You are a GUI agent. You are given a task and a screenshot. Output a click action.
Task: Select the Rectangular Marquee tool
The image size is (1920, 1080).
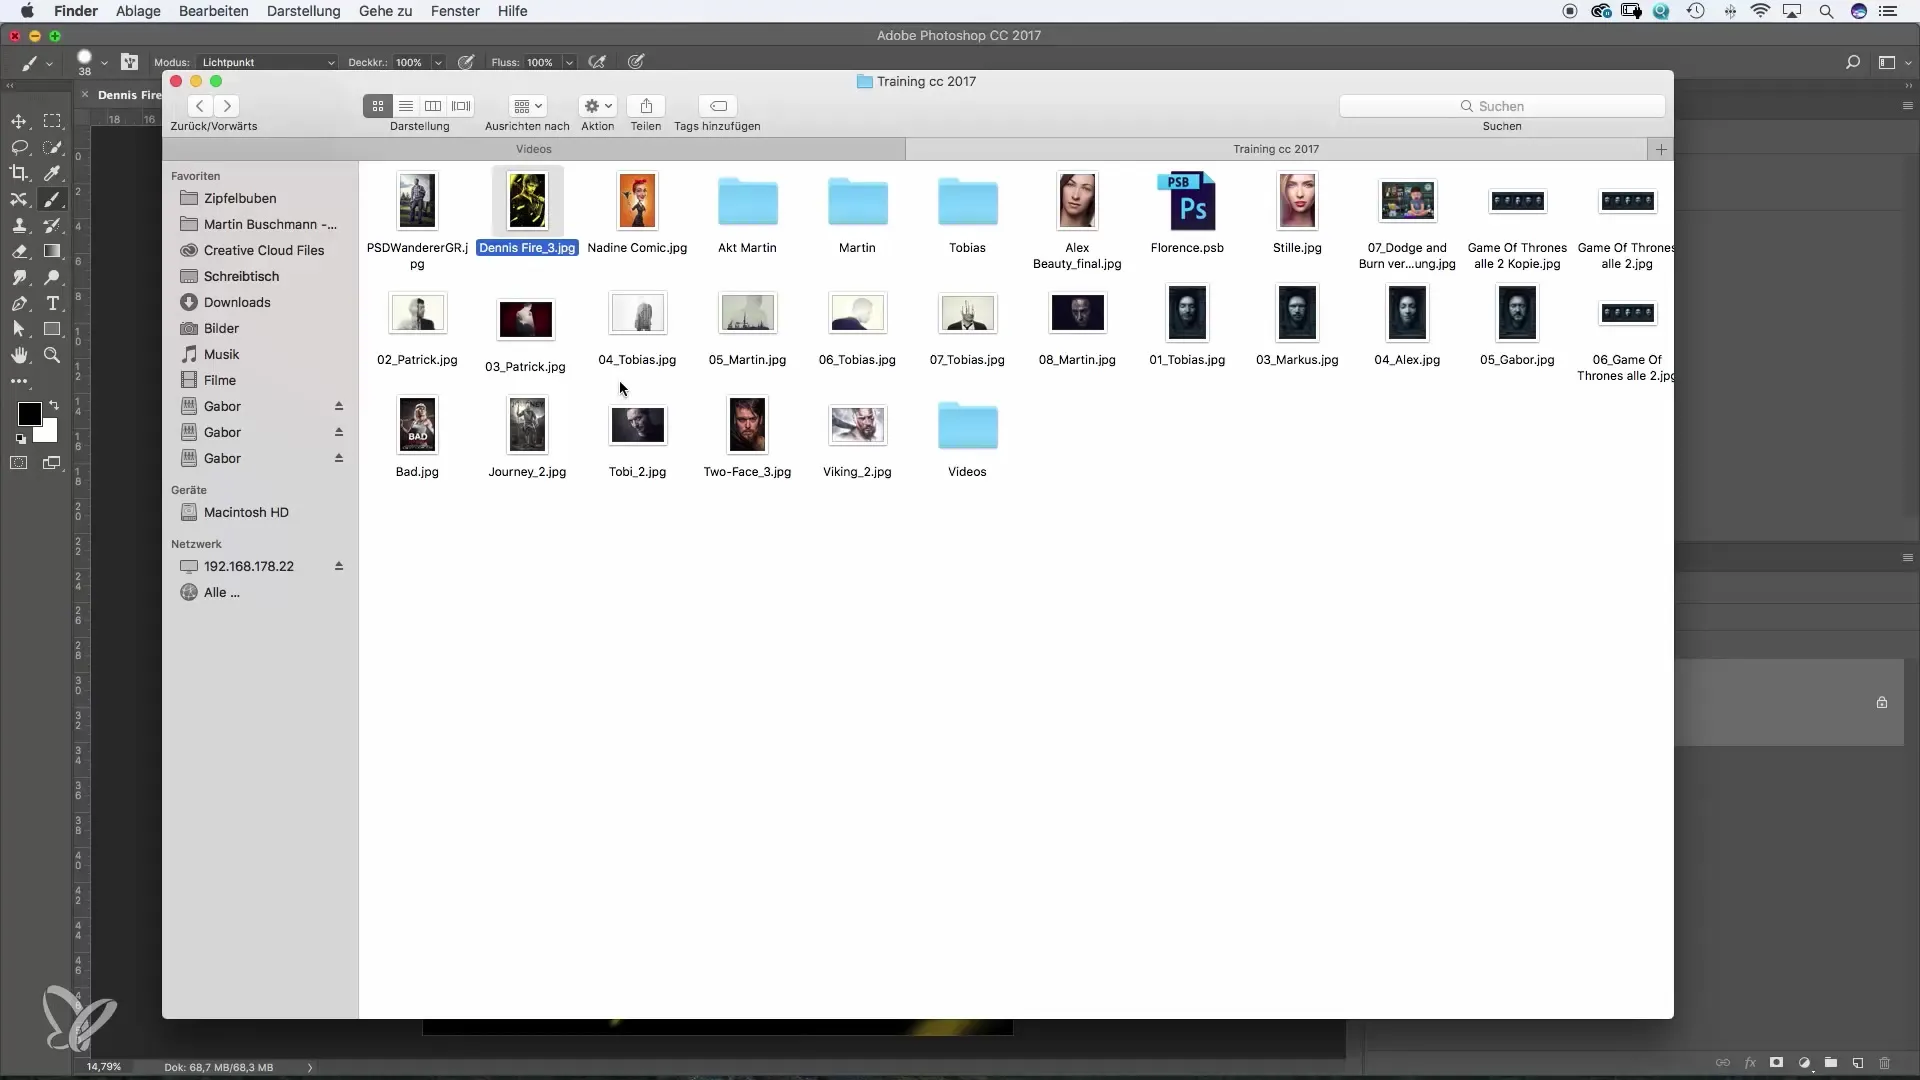[x=52, y=121]
